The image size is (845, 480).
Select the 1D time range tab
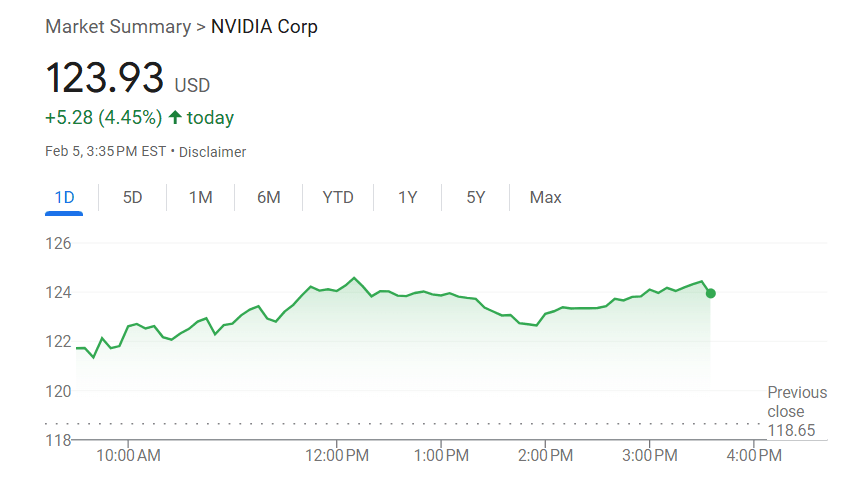point(64,197)
